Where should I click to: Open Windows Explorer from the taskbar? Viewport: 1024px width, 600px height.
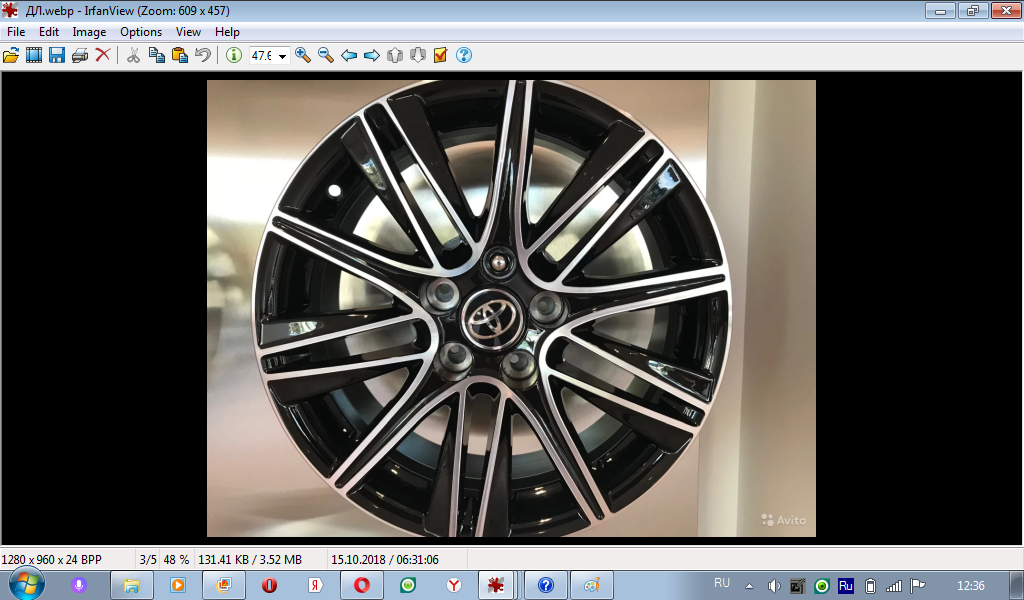132,585
